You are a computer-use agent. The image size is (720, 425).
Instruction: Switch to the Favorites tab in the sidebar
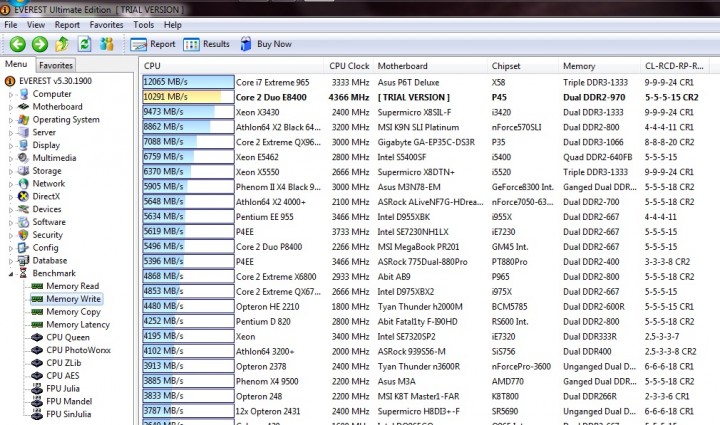[56, 65]
